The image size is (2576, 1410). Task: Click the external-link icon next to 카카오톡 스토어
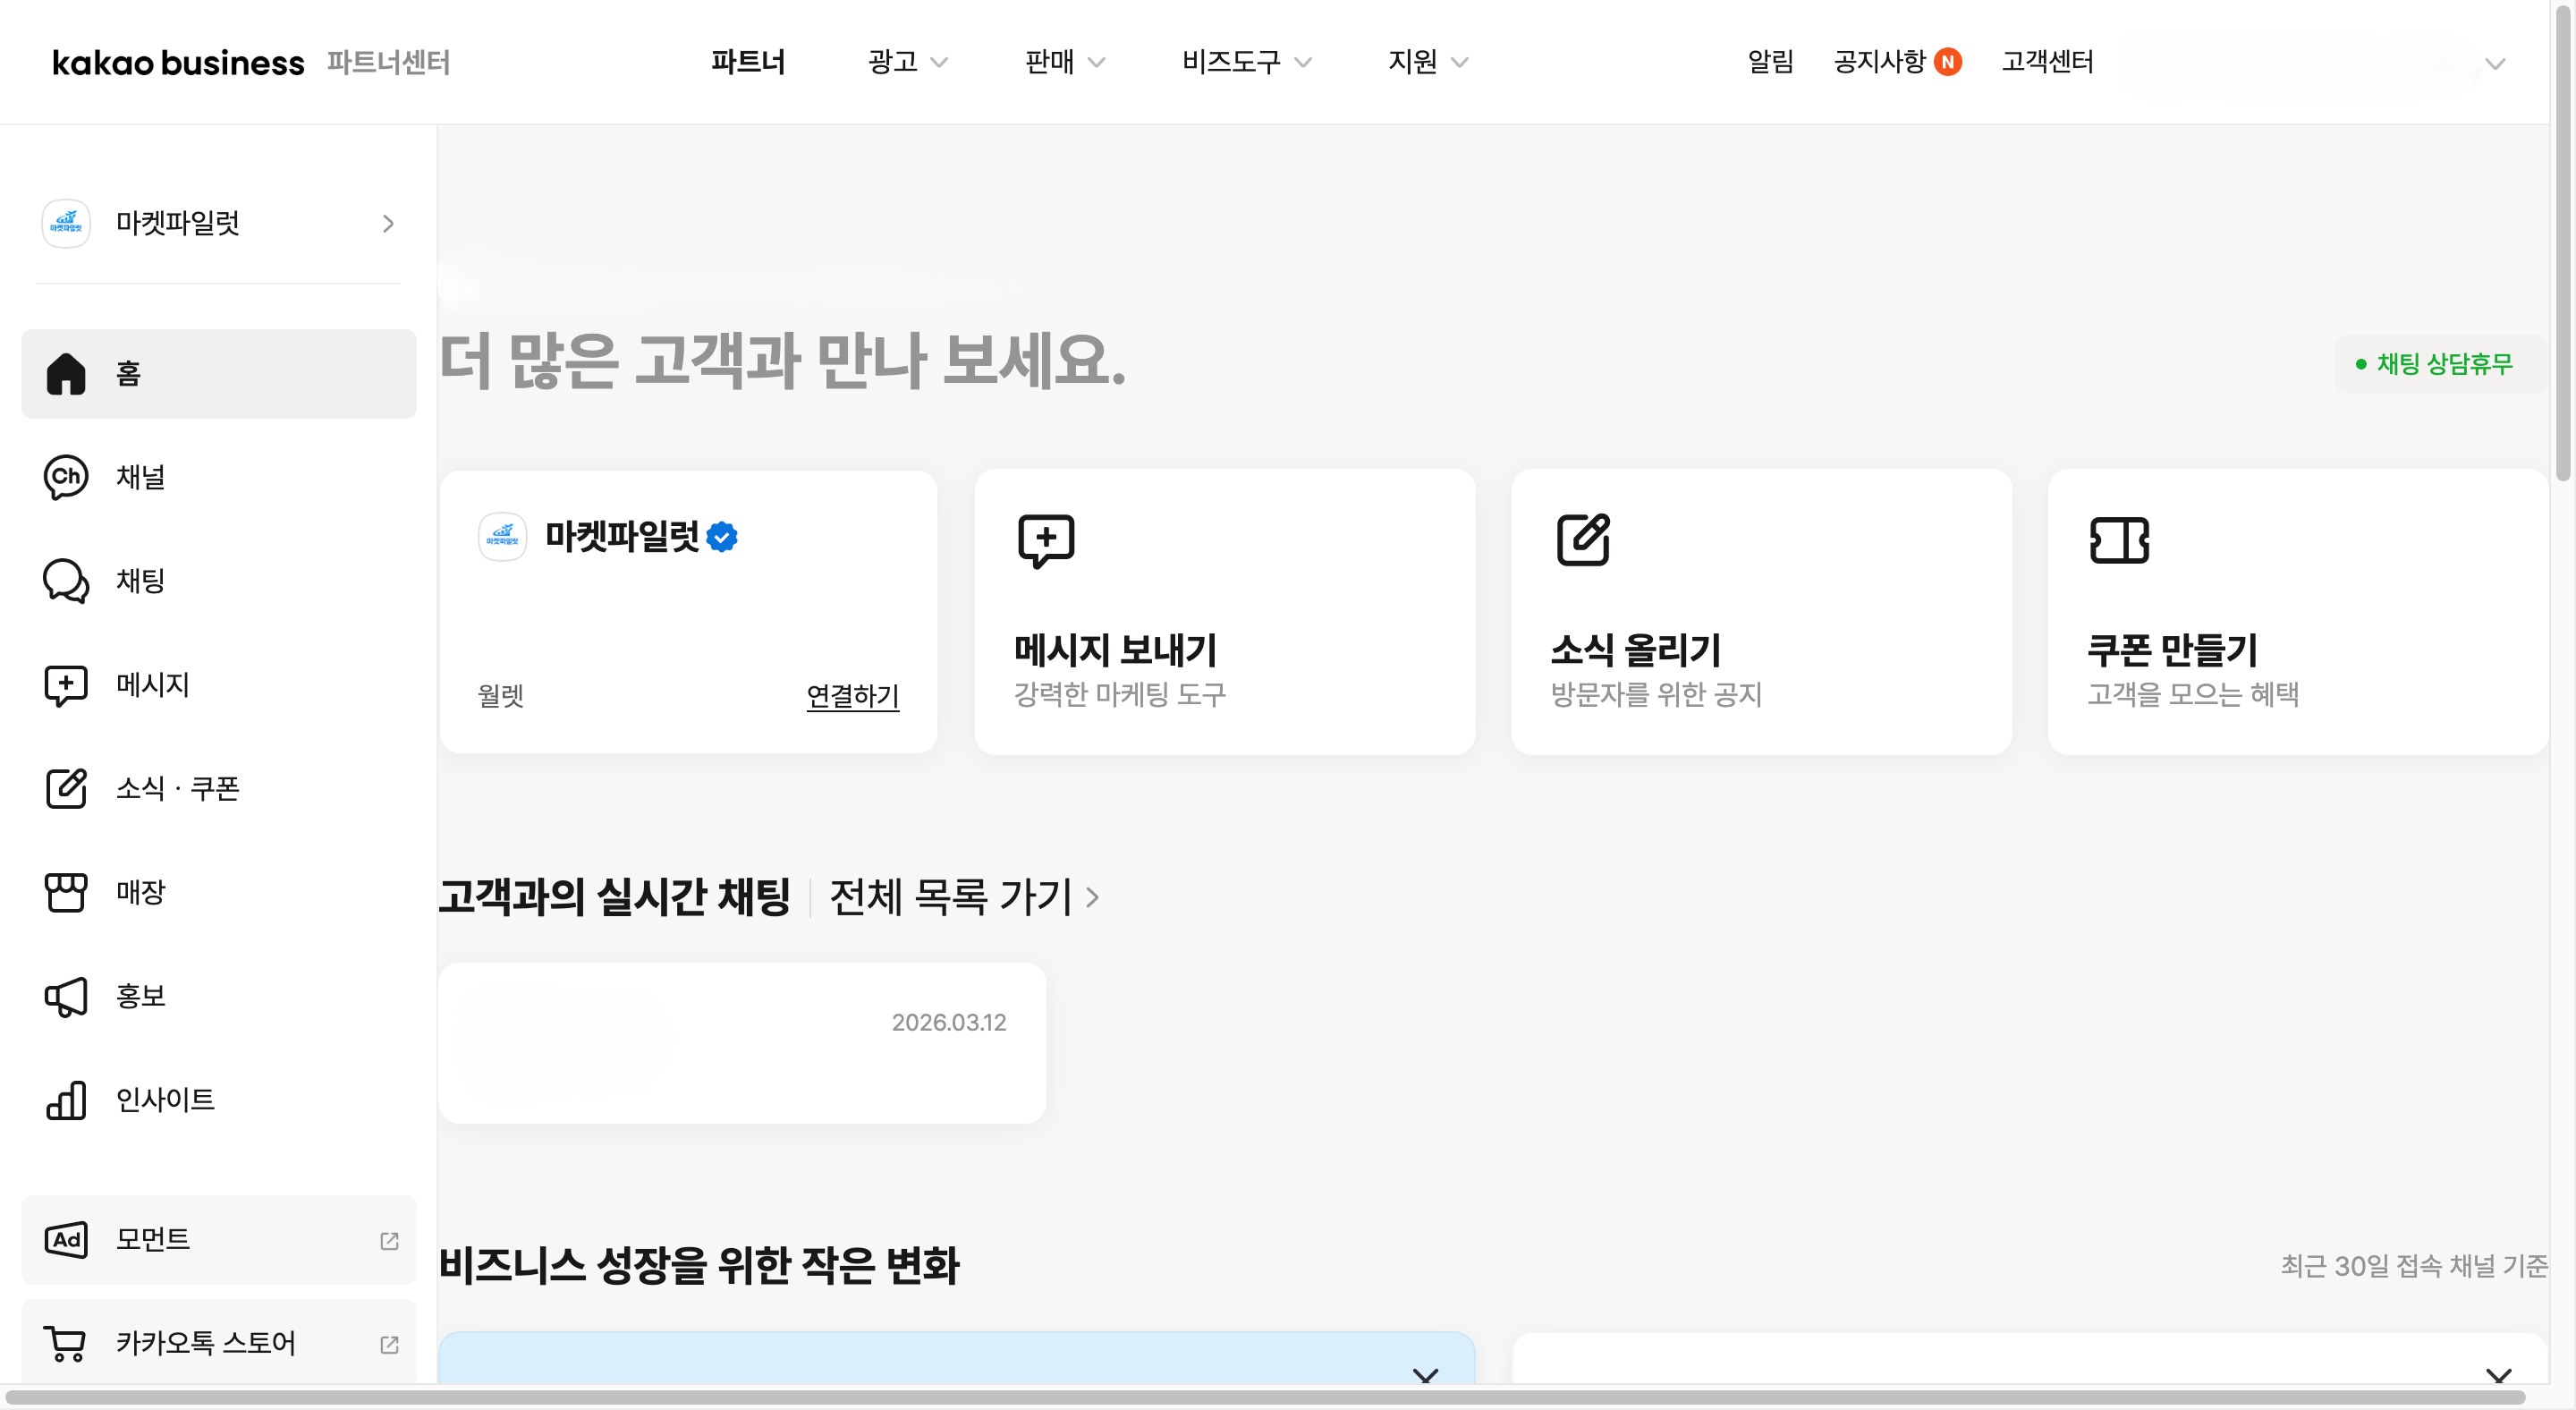(390, 1345)
